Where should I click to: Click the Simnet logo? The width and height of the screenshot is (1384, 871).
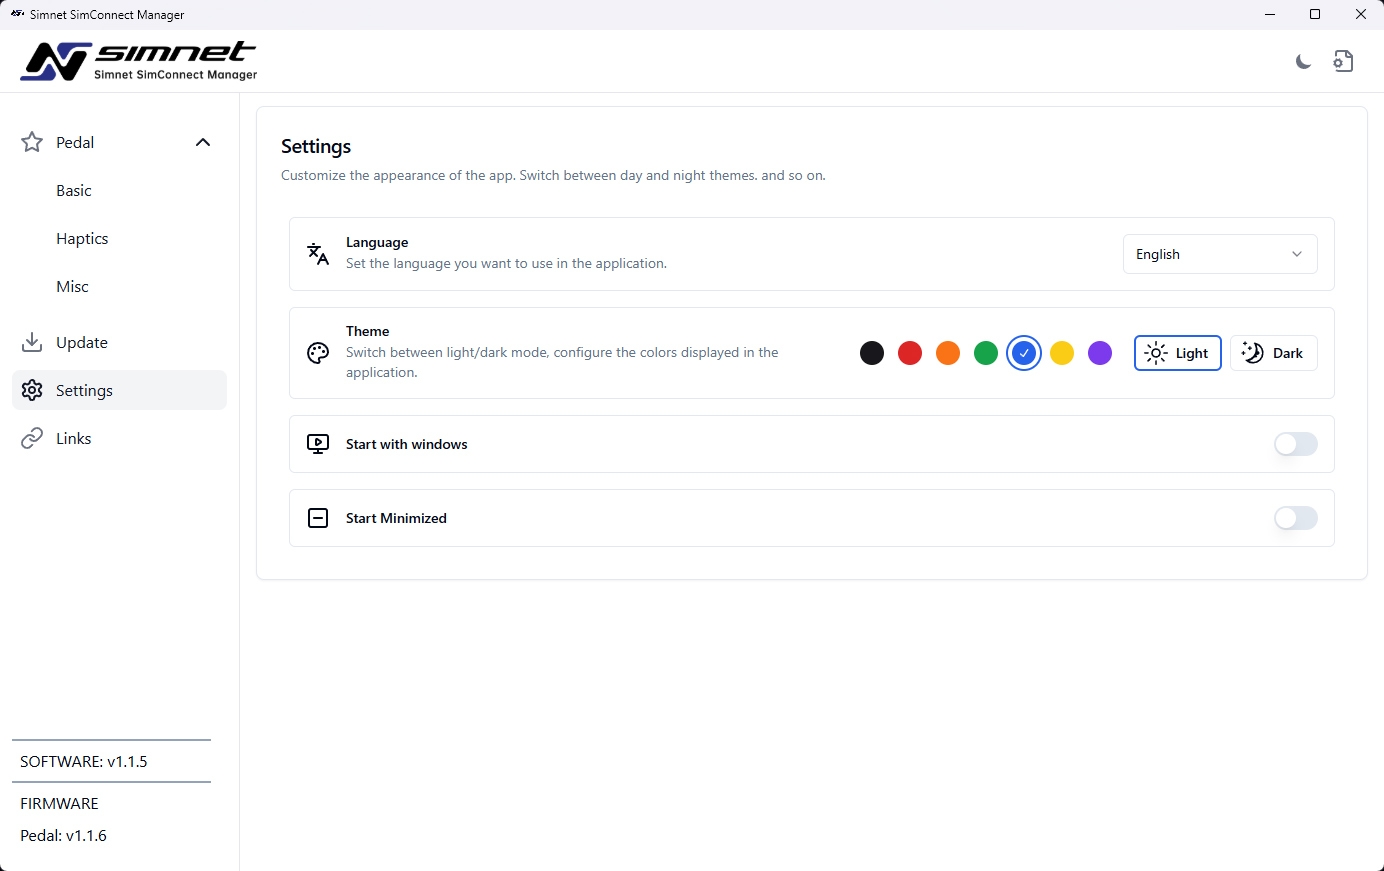coord(138,61)
